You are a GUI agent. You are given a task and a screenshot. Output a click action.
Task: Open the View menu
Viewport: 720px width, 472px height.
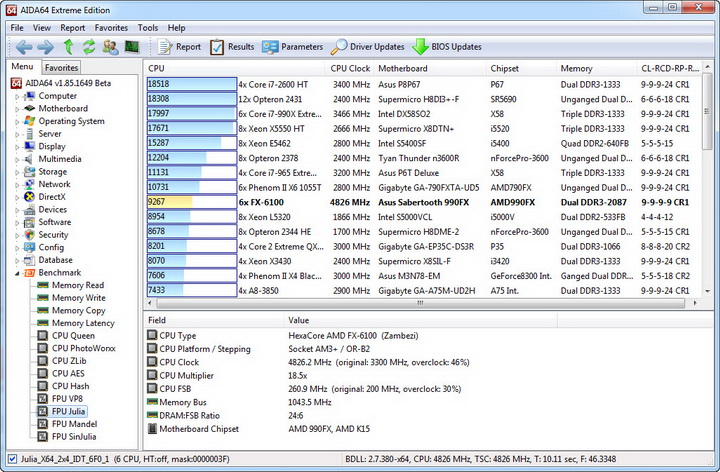pos(41,28)
